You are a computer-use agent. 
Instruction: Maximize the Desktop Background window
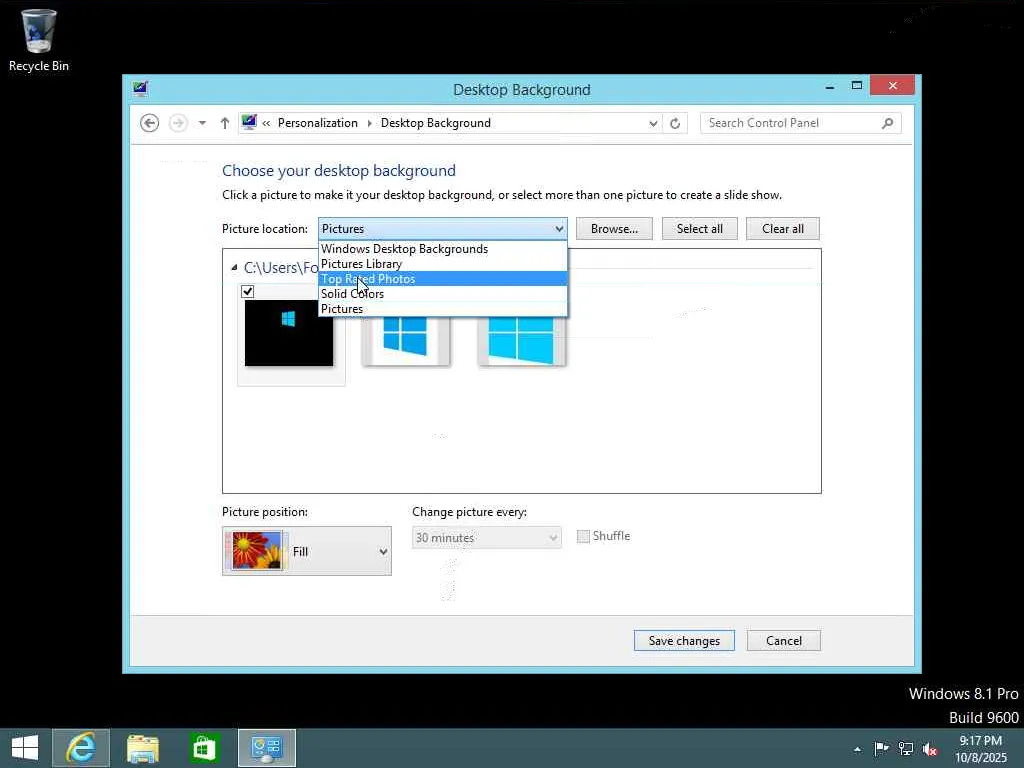point(857,86)
